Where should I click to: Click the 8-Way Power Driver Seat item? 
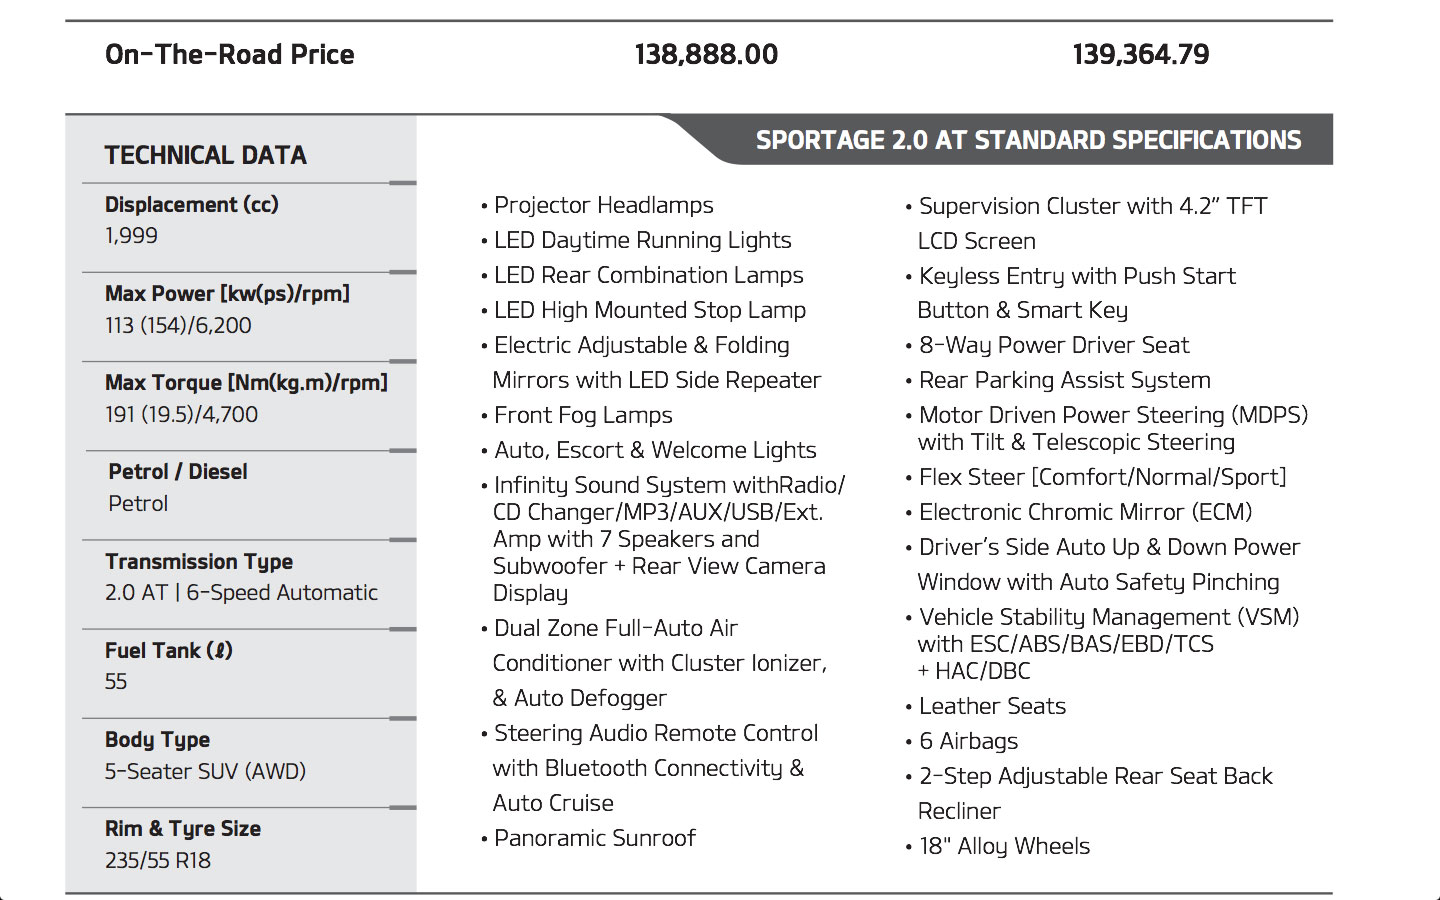pyautogui.click(x=1054, y=345)
